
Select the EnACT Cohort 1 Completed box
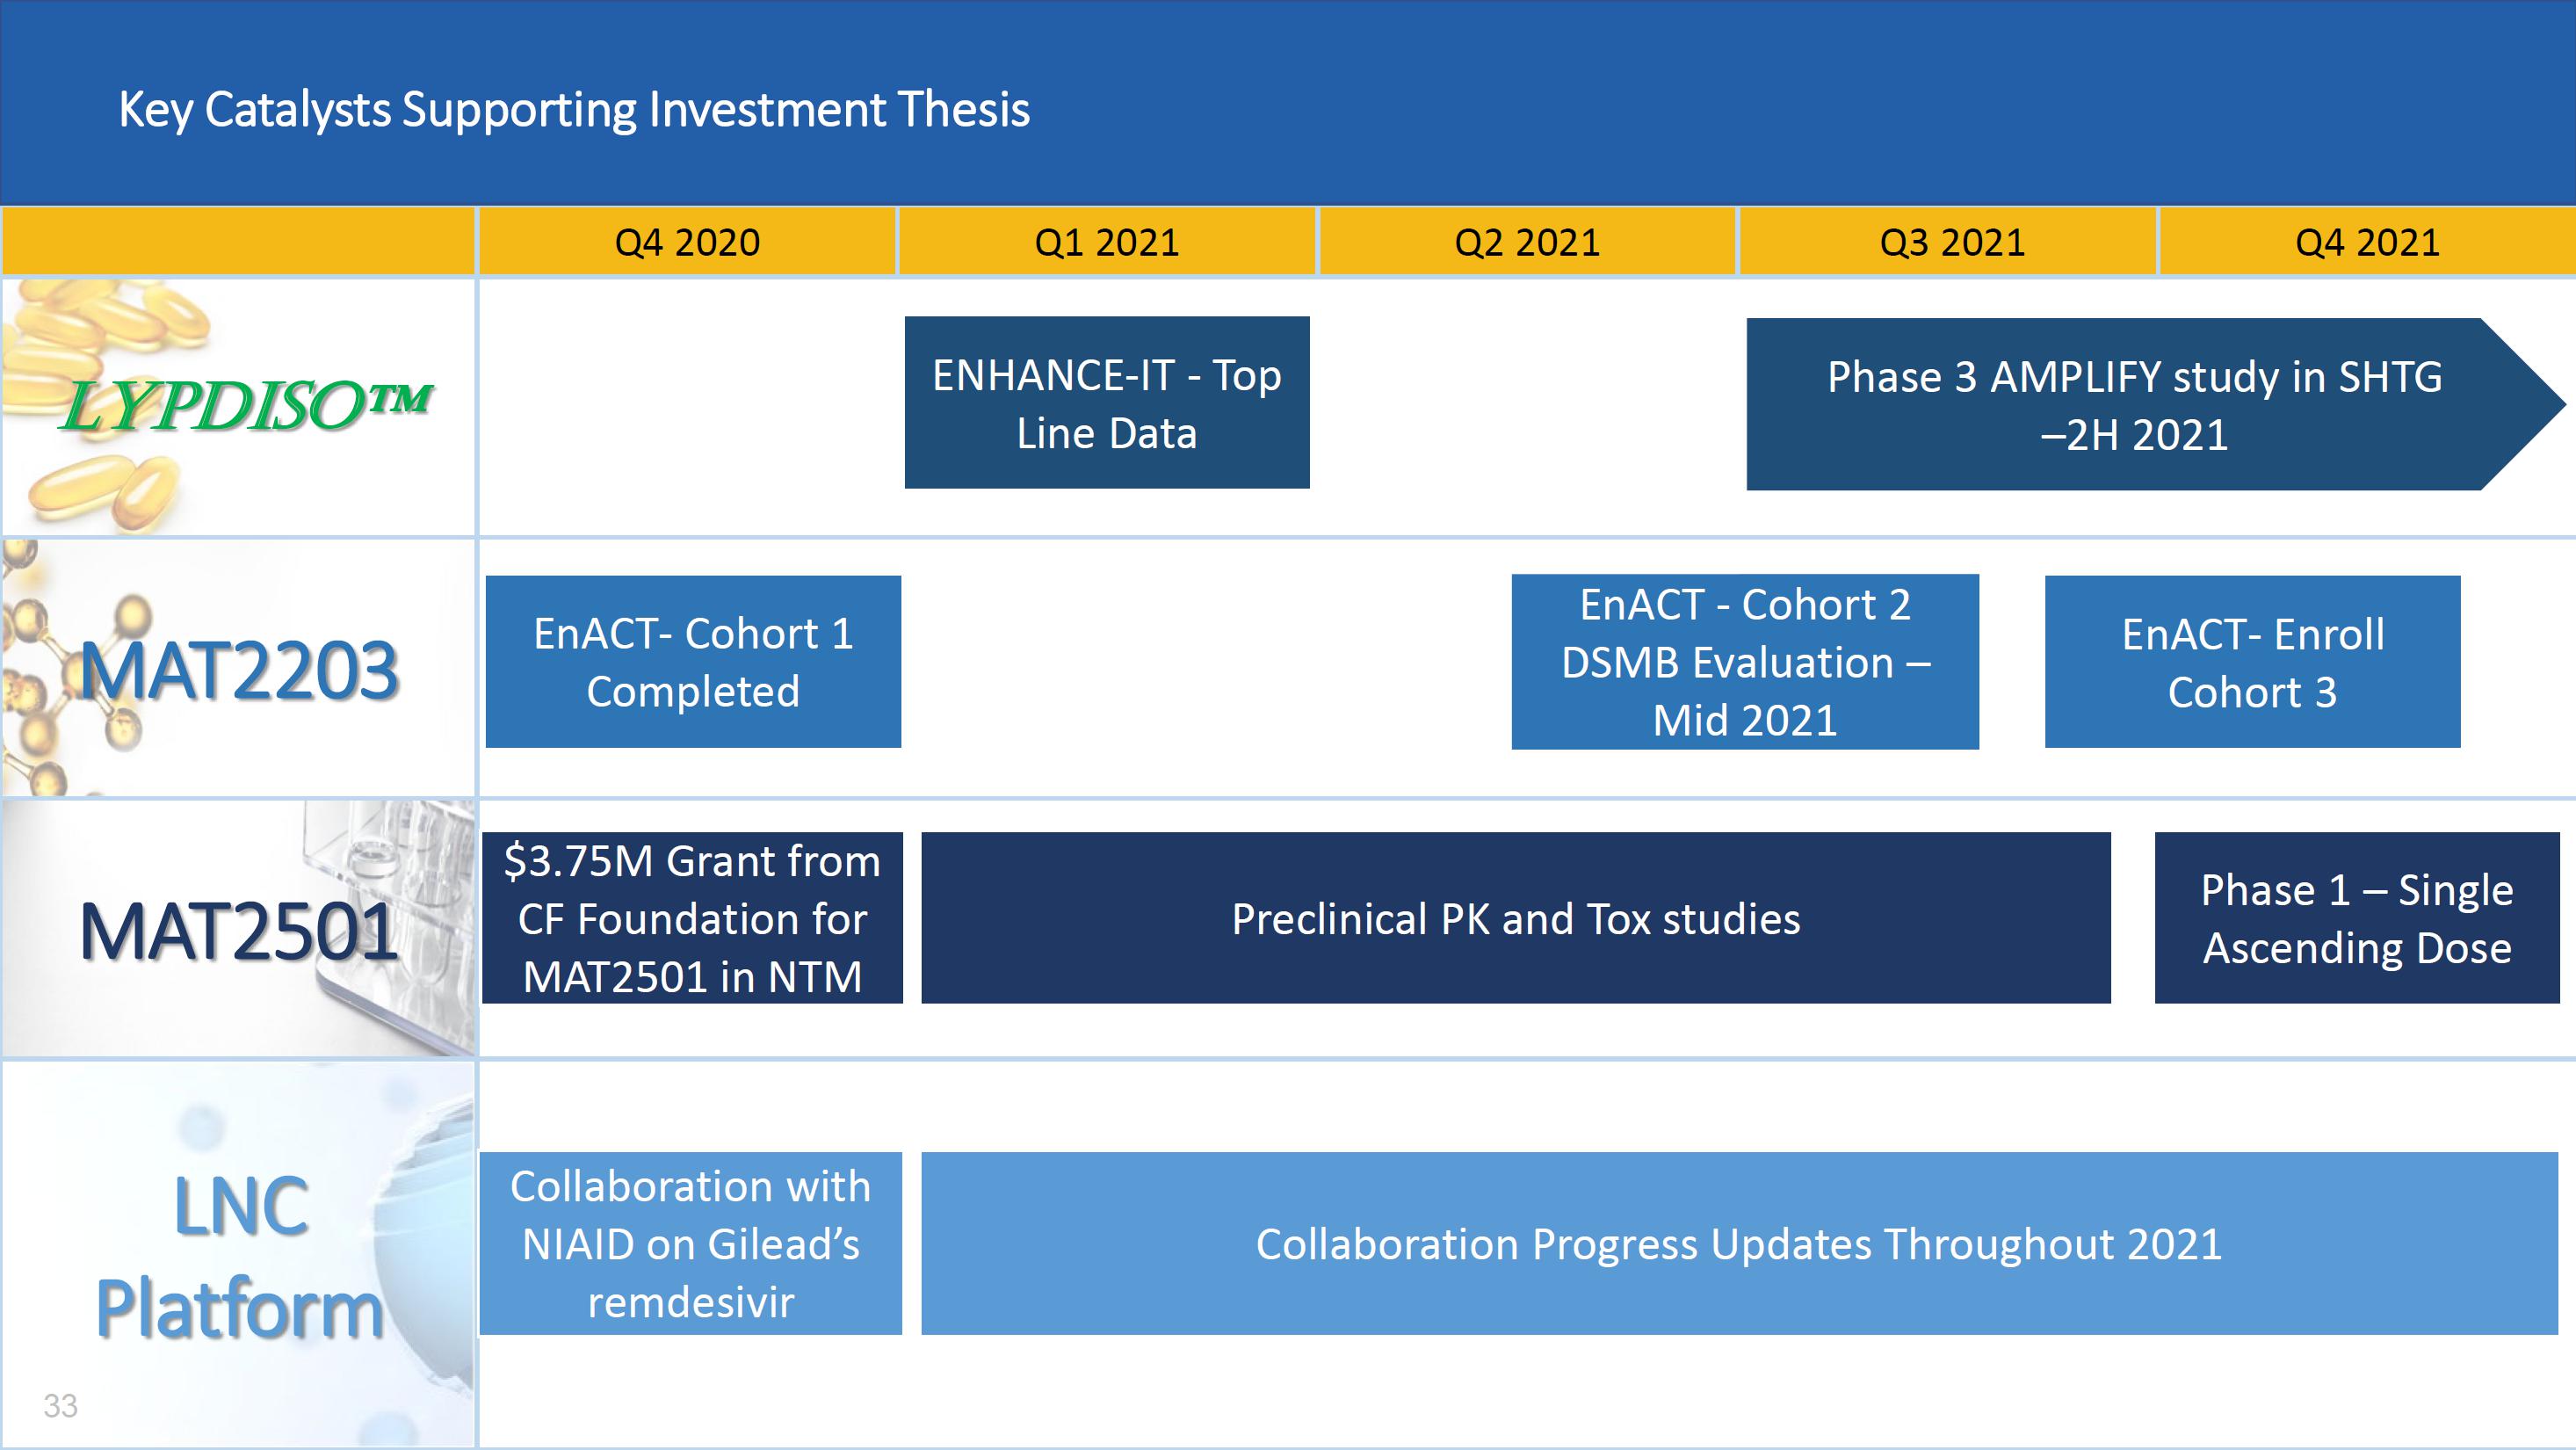pyautogui.click(x=693, y=662)
